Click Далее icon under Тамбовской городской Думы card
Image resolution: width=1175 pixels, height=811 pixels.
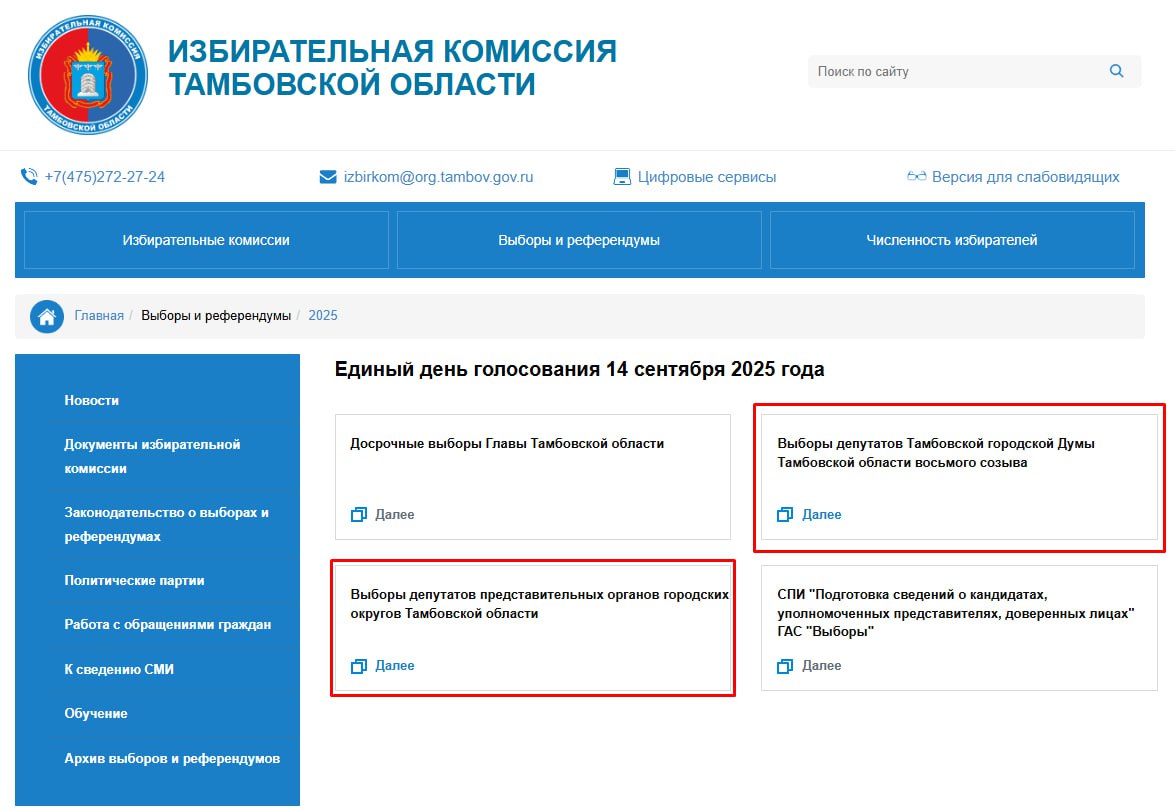[x=785, y=514]
